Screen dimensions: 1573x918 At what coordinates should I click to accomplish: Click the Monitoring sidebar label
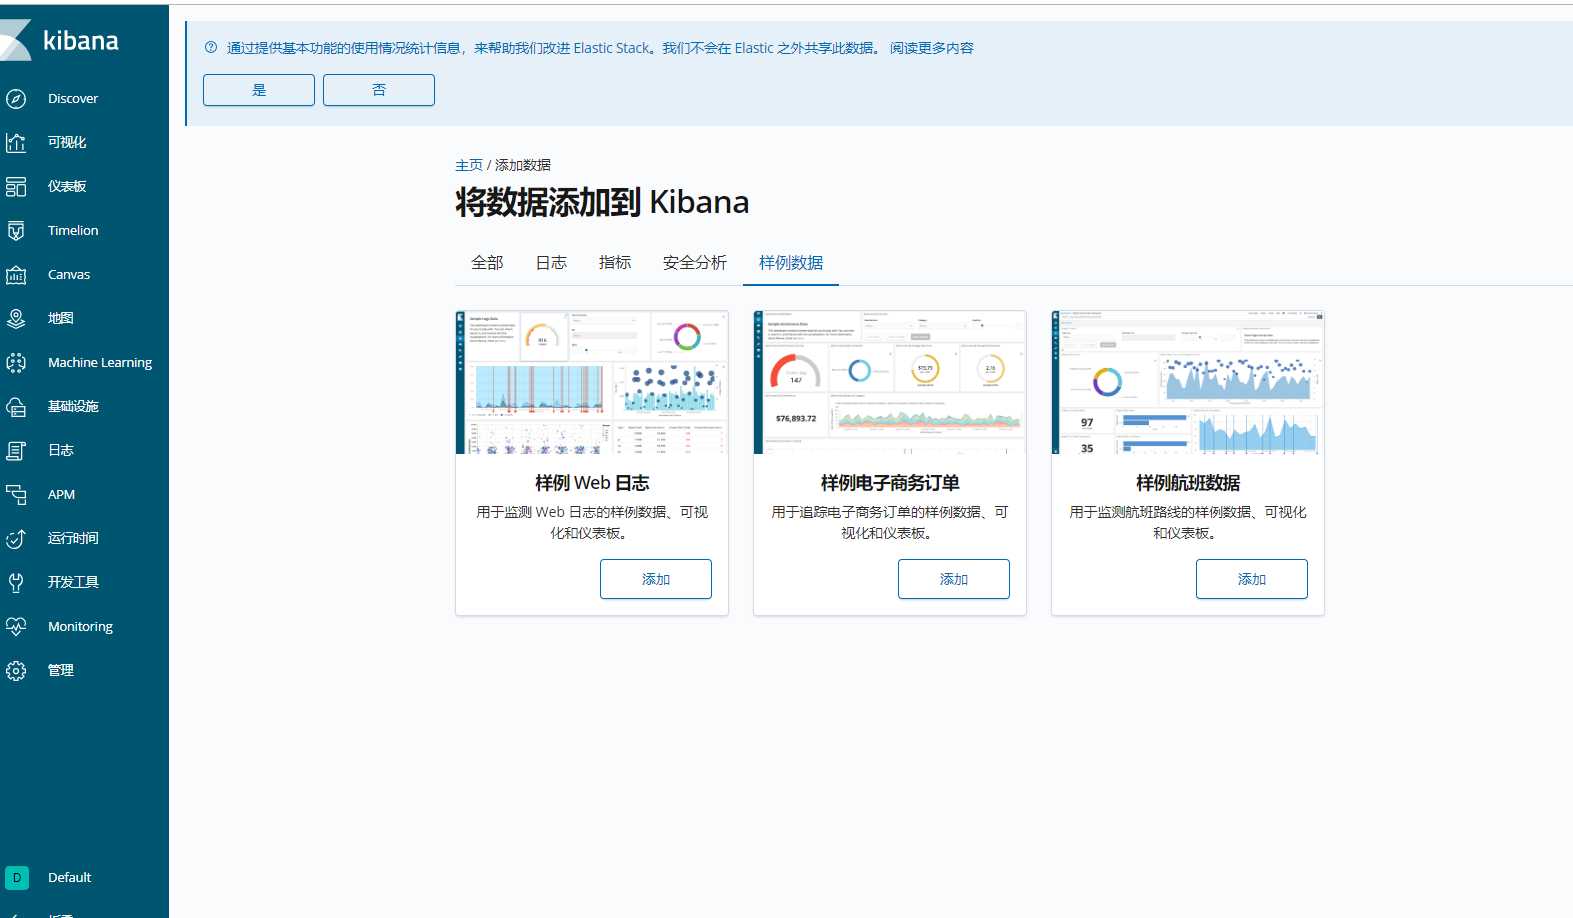coord(80,626)
